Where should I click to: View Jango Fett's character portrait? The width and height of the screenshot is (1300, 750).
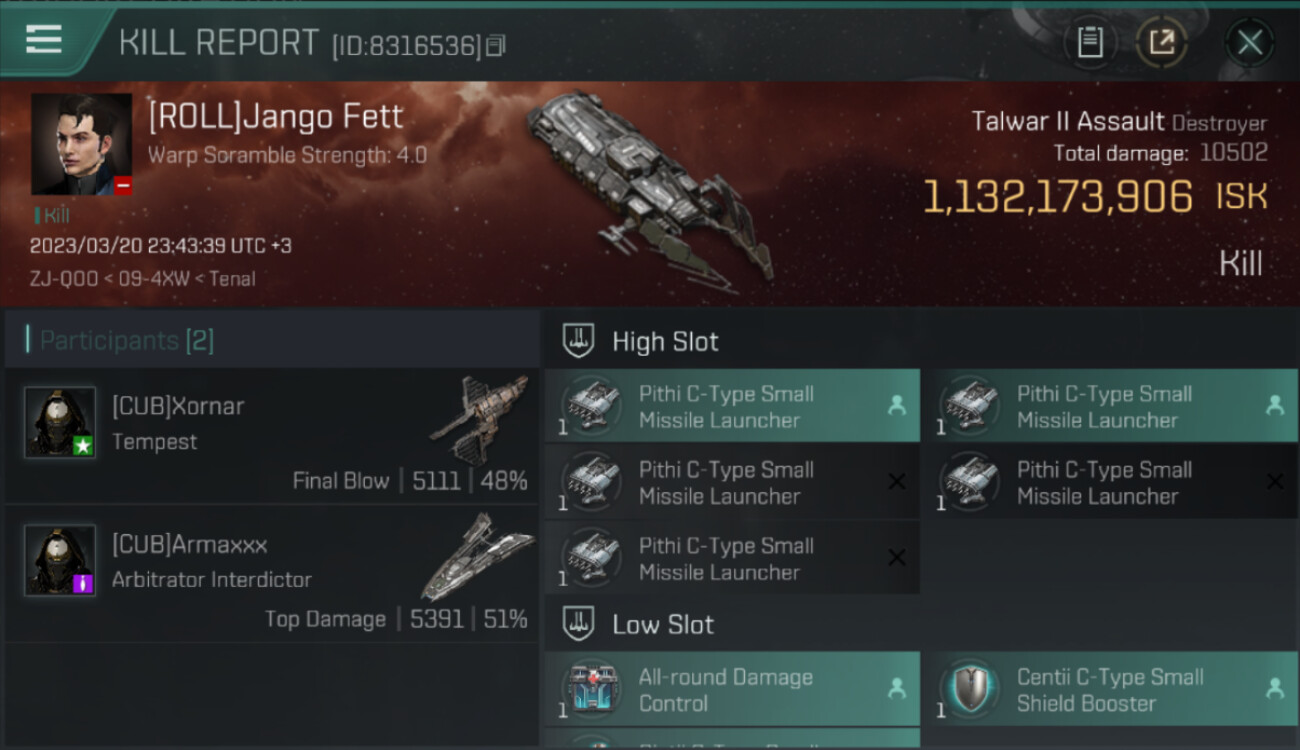tap(81, 144)
